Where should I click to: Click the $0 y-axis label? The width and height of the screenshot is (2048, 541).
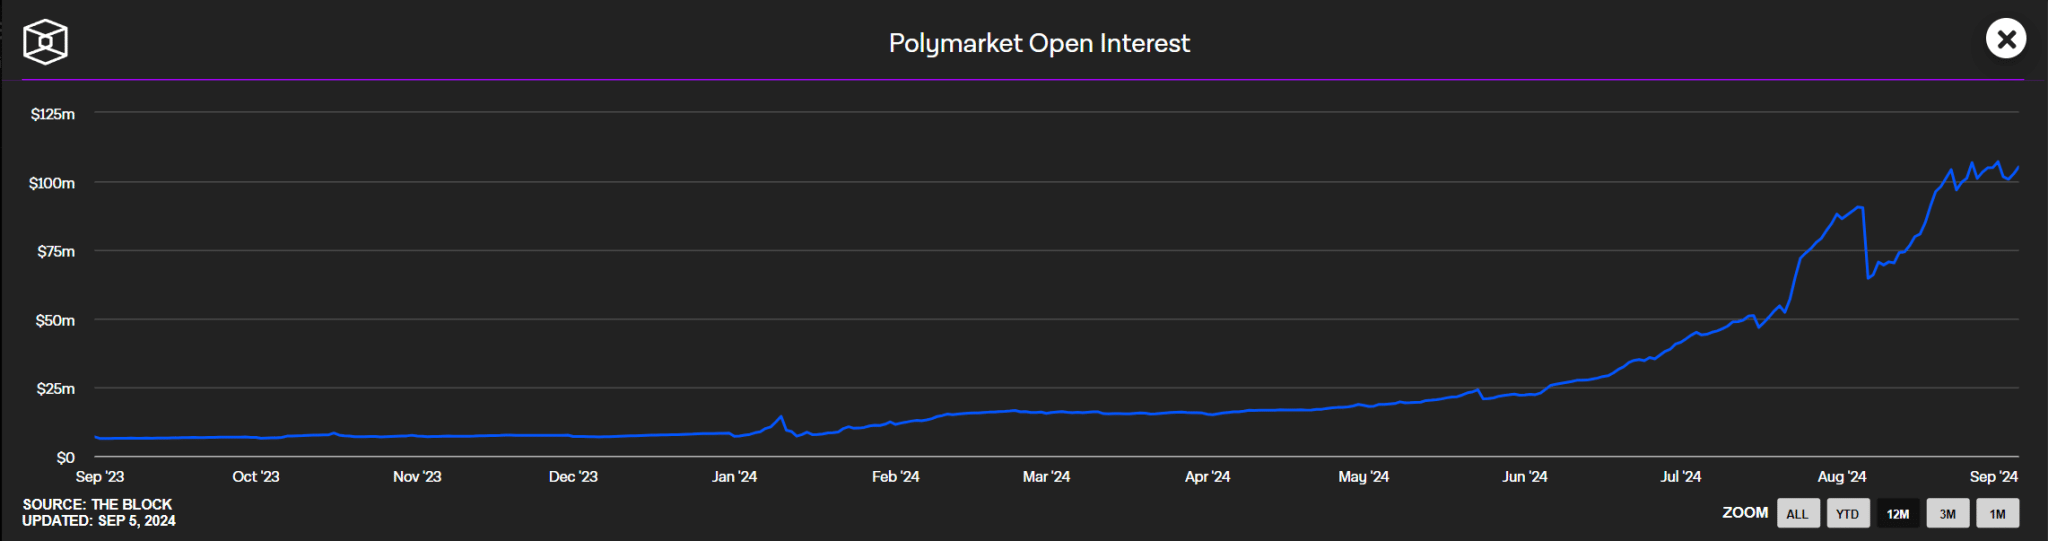pos(65,457)
